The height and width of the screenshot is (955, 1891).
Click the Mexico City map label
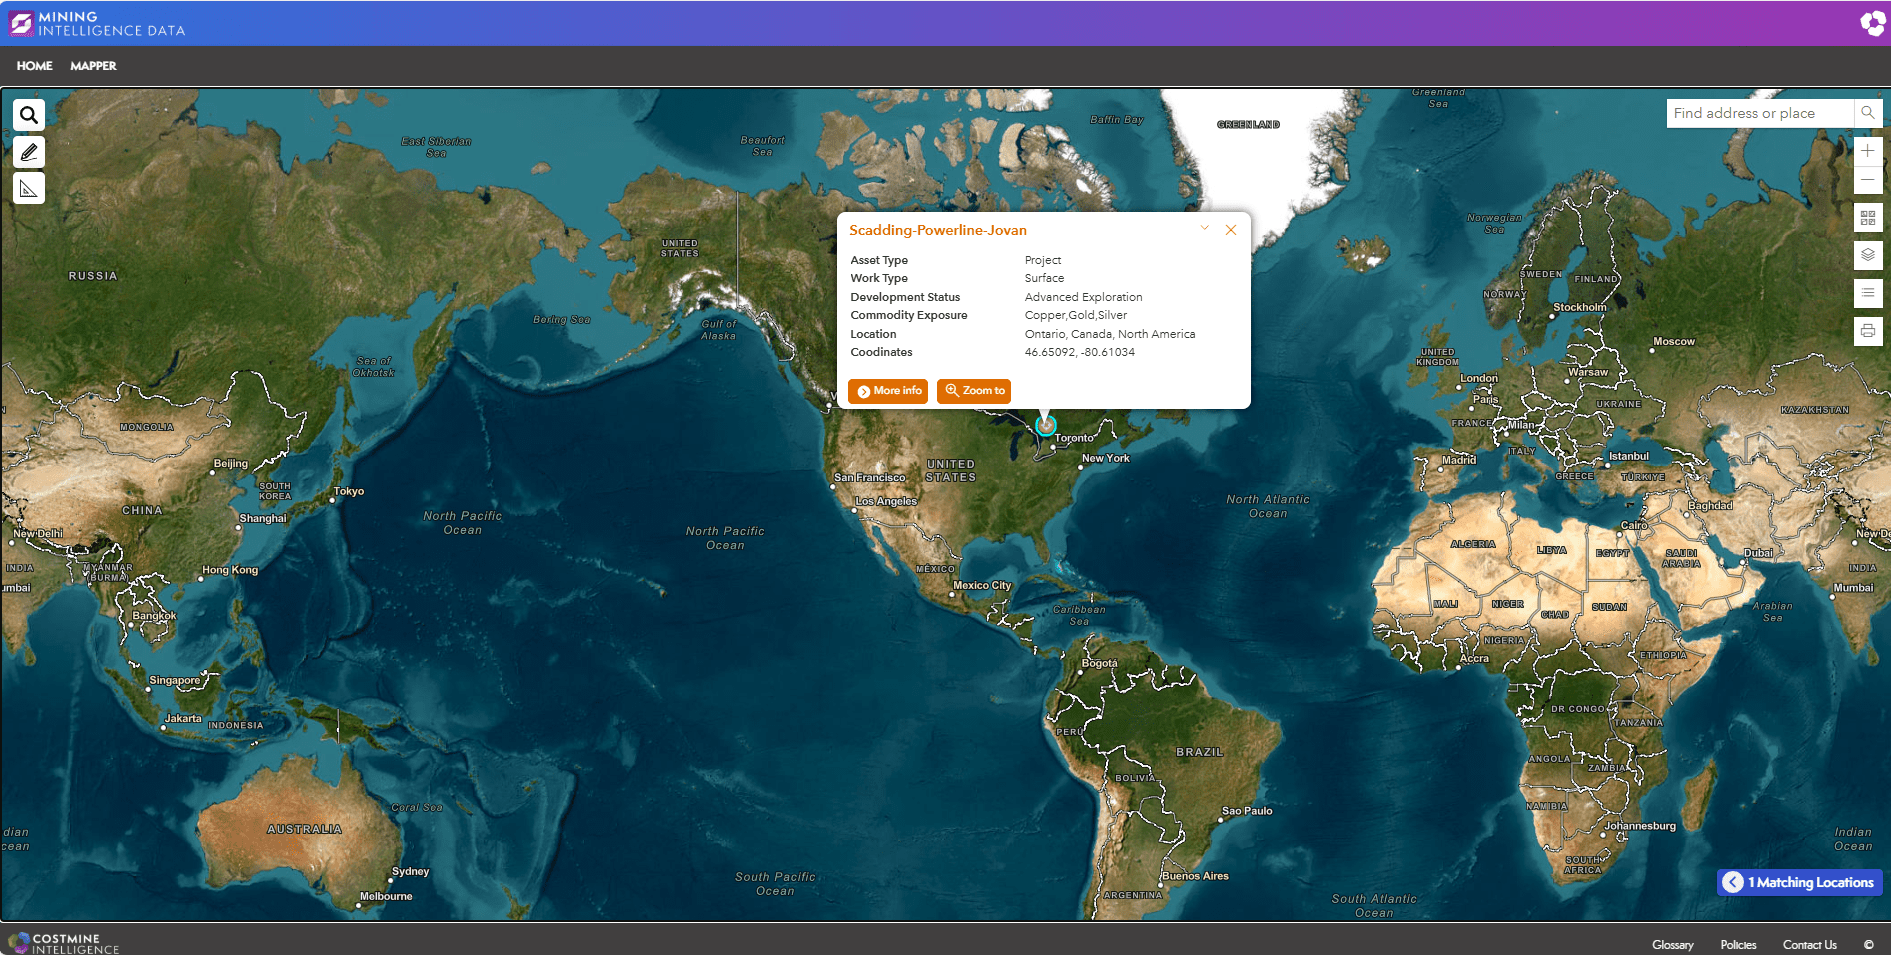click(982, 585)
